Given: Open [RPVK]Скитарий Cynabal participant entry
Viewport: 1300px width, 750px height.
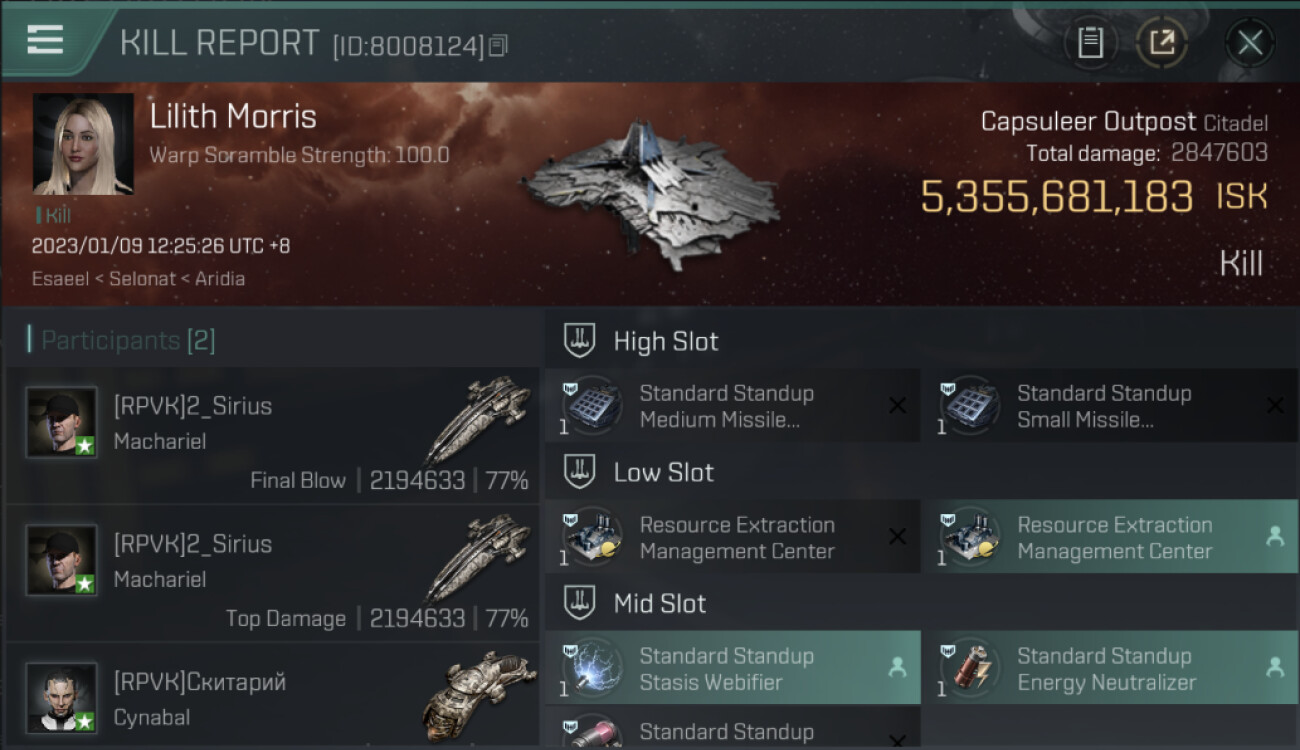Looking at the screenshot, I should tap(272, 697).
